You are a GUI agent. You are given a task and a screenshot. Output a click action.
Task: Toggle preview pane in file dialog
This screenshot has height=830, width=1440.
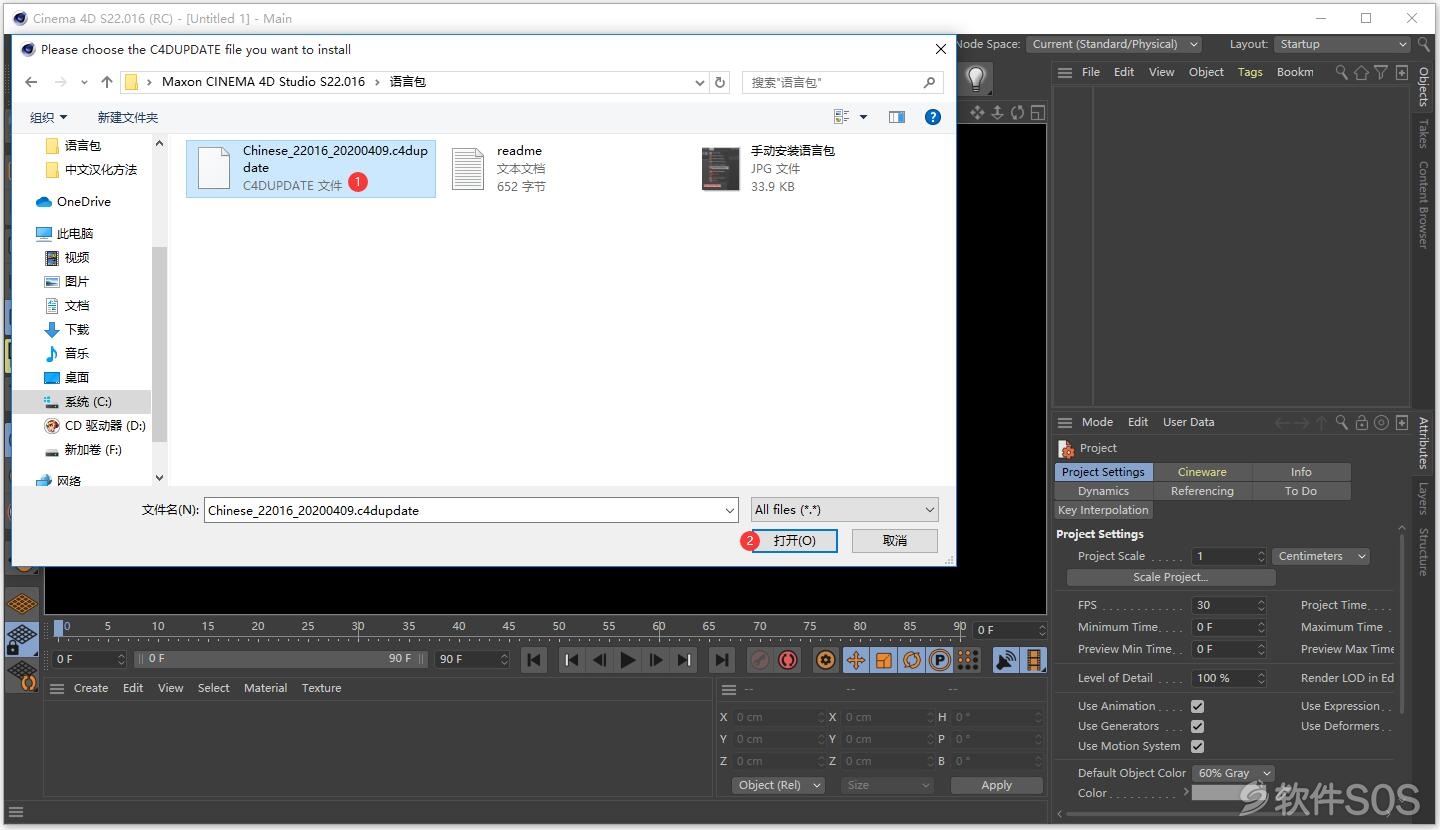pos(897,117)
